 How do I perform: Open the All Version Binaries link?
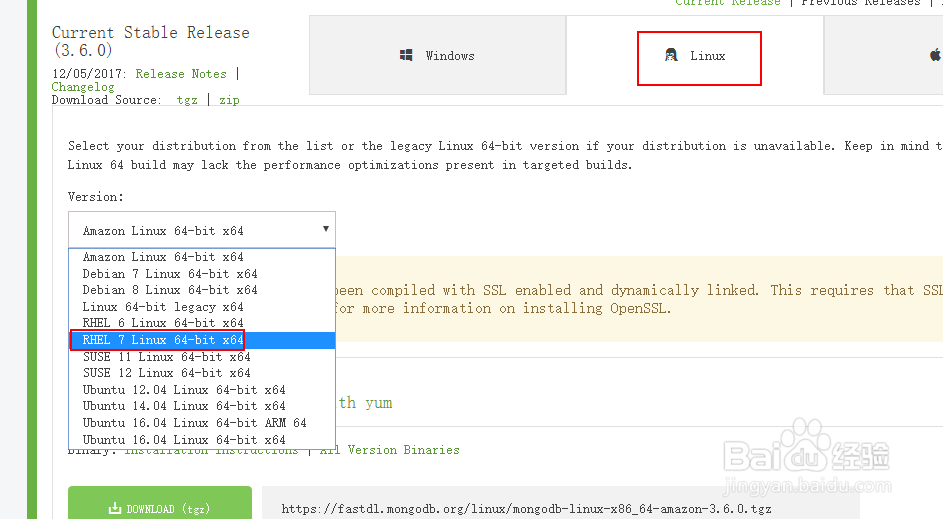coord(390,450)
